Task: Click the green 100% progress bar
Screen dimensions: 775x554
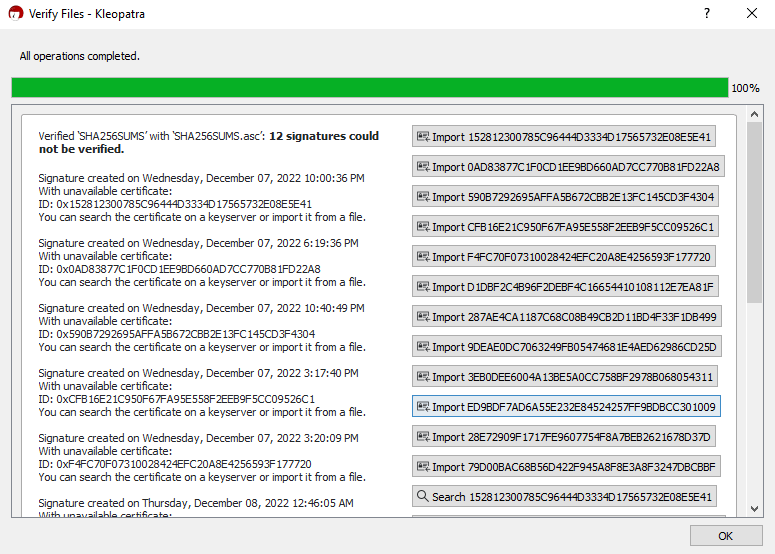Action: (x=370, y=87)
